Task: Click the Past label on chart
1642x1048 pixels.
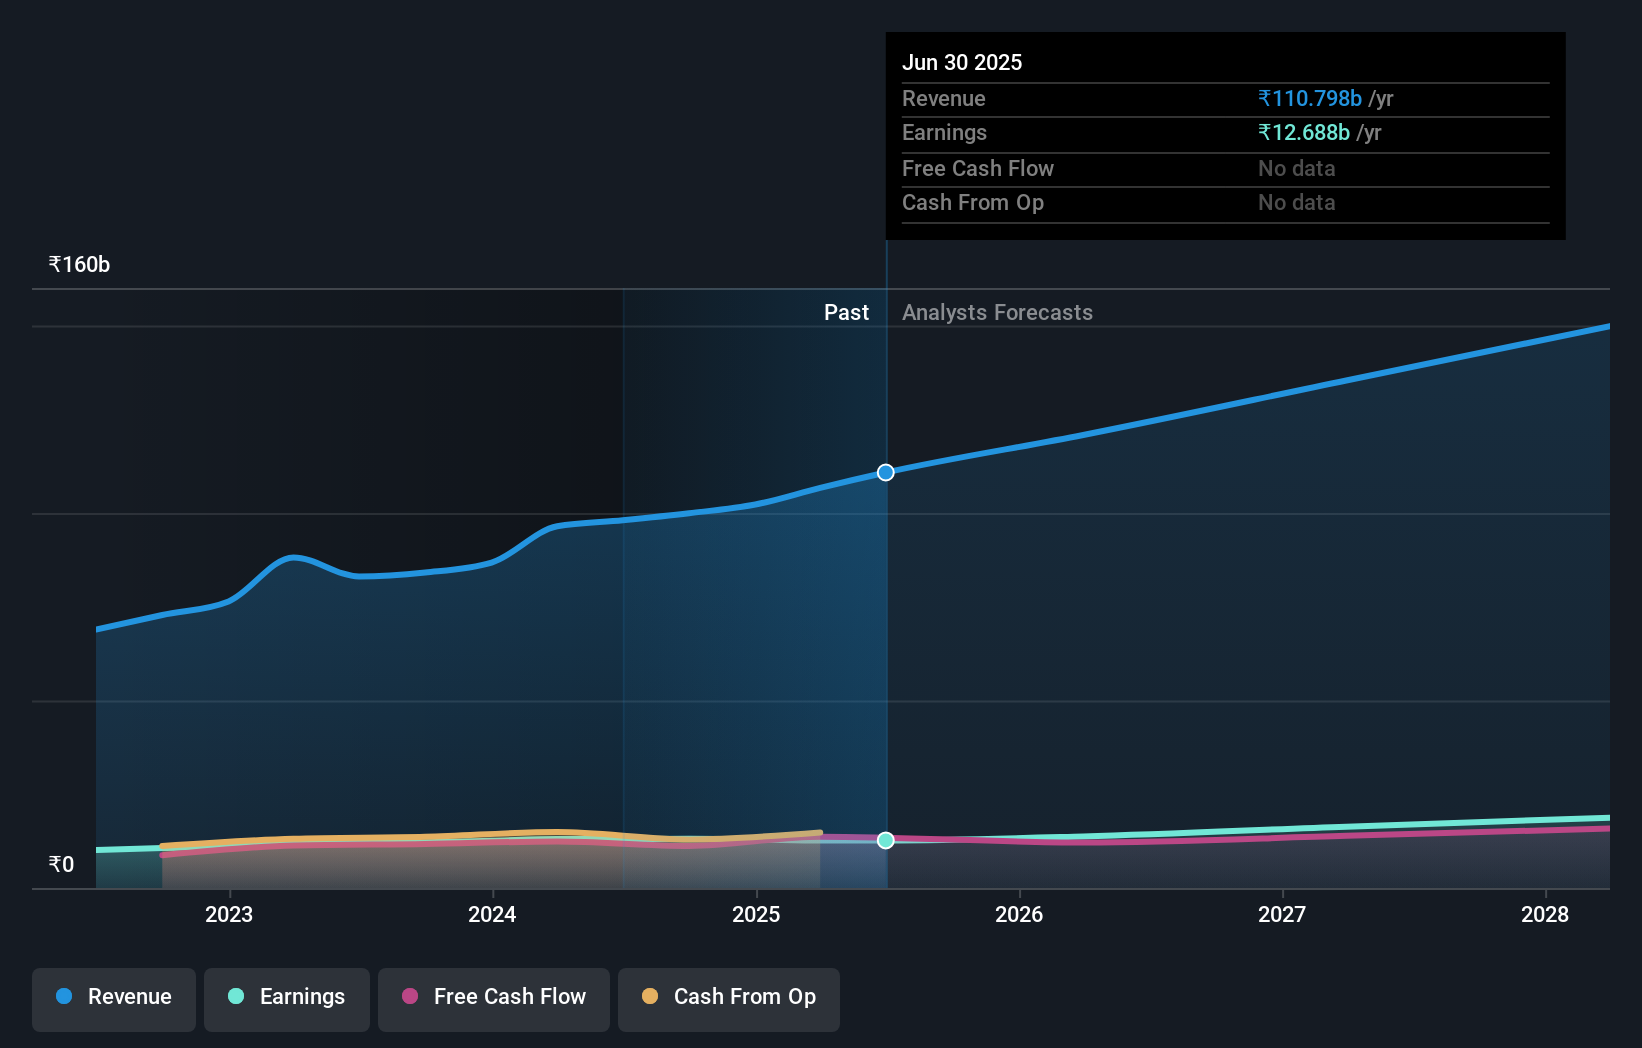Action: (x=846, y=312)
